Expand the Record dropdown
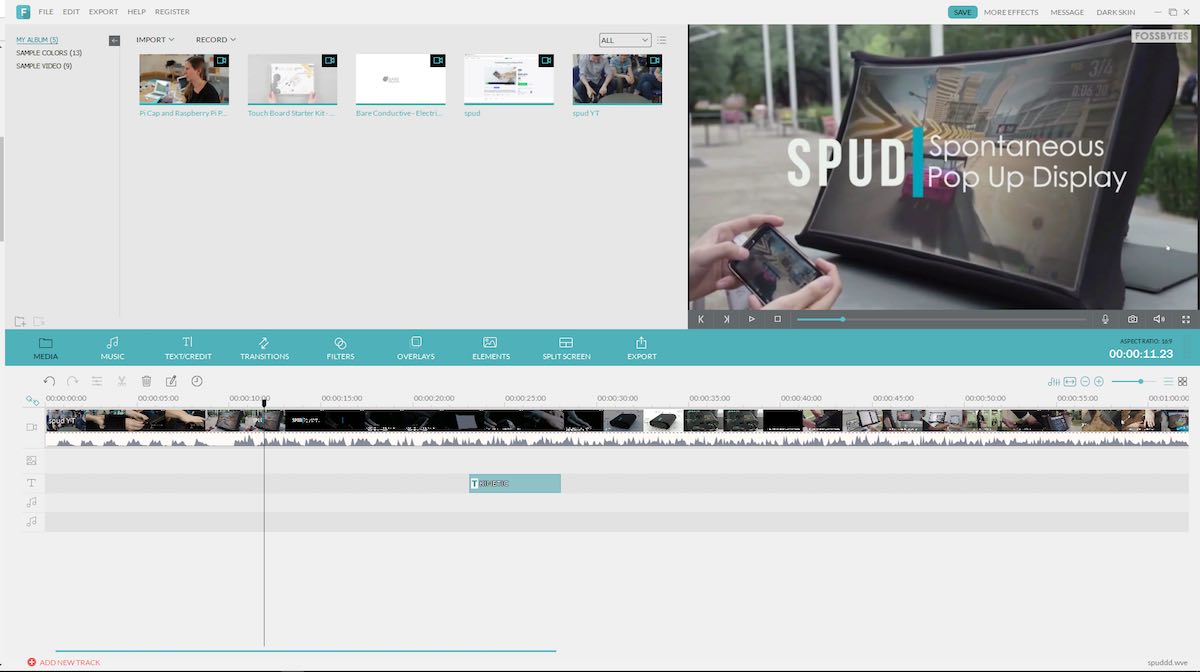Viewport: 1200px width, 672px height. [215, 40]
